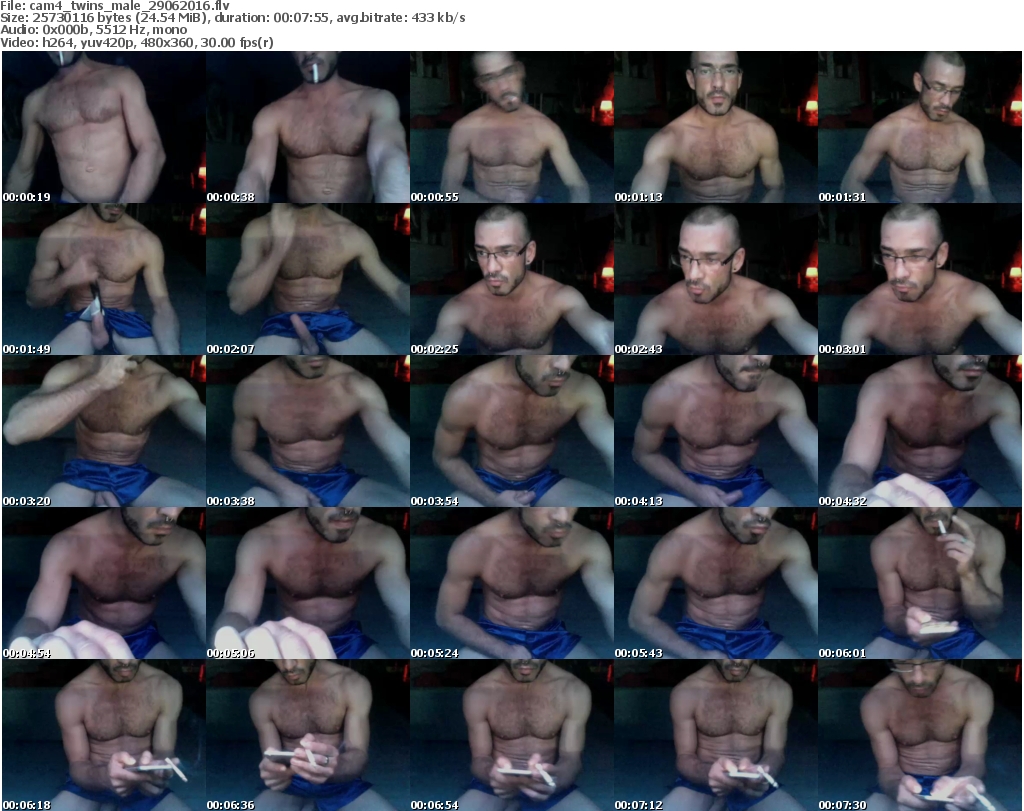Select the thumbnail at timestamp 00:01:13
The width and height of the screenshot is (1024, 811).
[716, 127]
